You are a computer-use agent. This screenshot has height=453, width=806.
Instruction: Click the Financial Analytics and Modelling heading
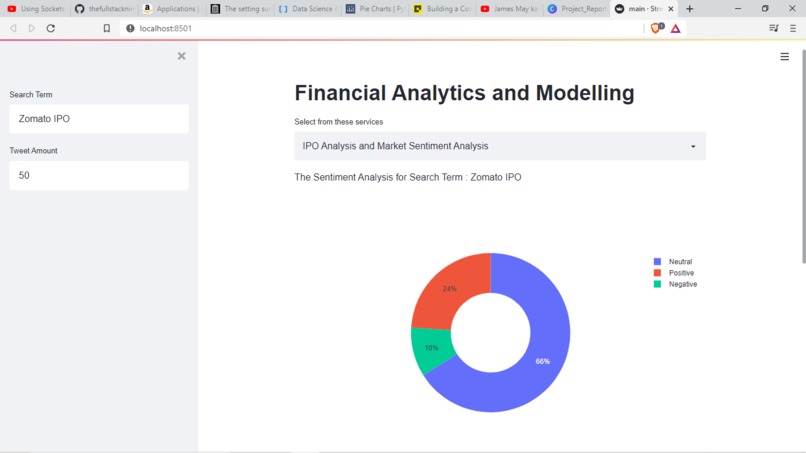tap(464, 93)
